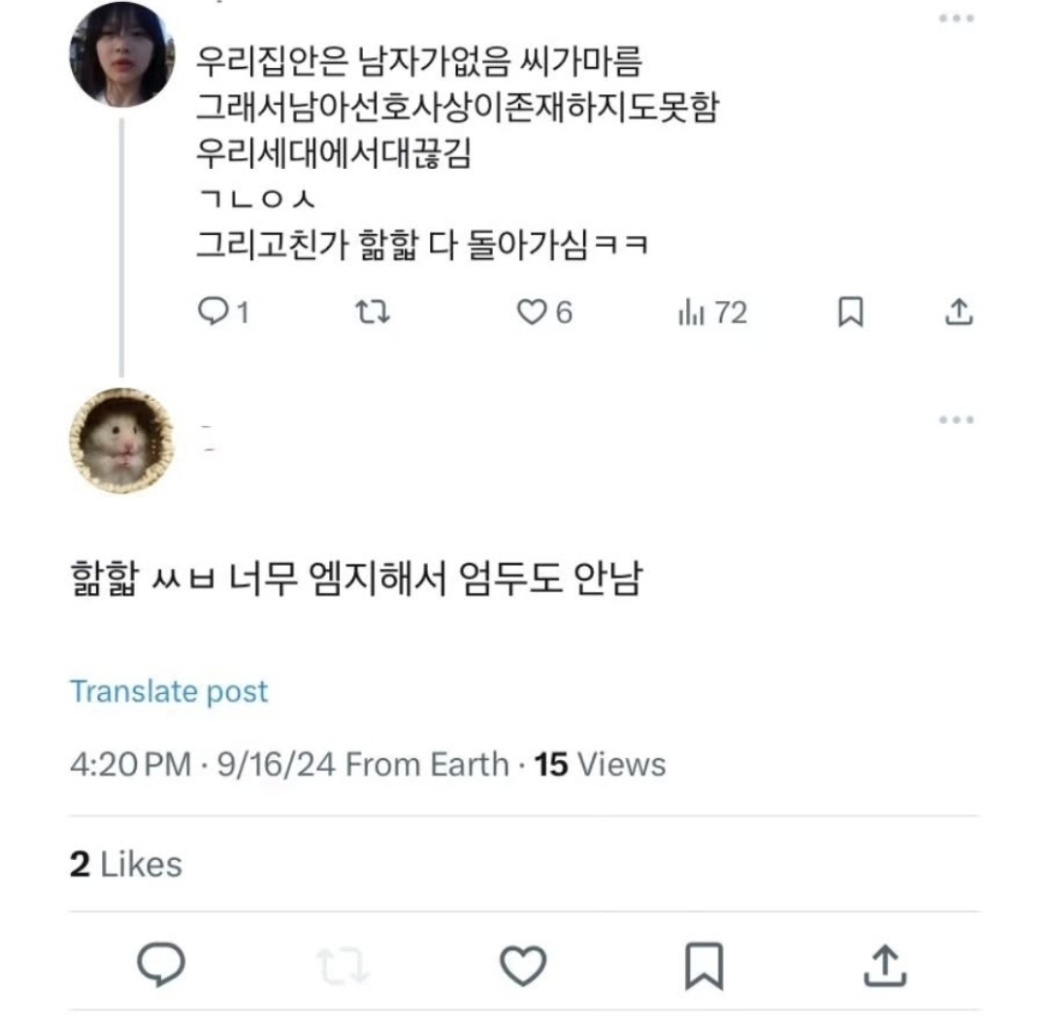Share the first tweet
1048x1024 pixels.
(x=958, y=313)
